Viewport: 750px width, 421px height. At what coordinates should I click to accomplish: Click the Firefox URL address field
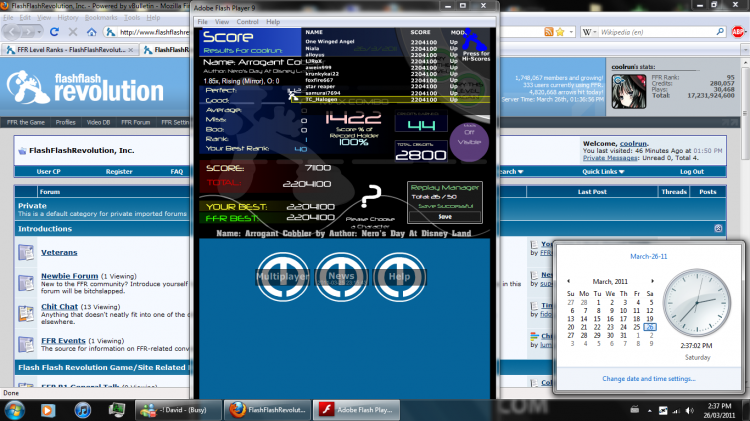154,32
